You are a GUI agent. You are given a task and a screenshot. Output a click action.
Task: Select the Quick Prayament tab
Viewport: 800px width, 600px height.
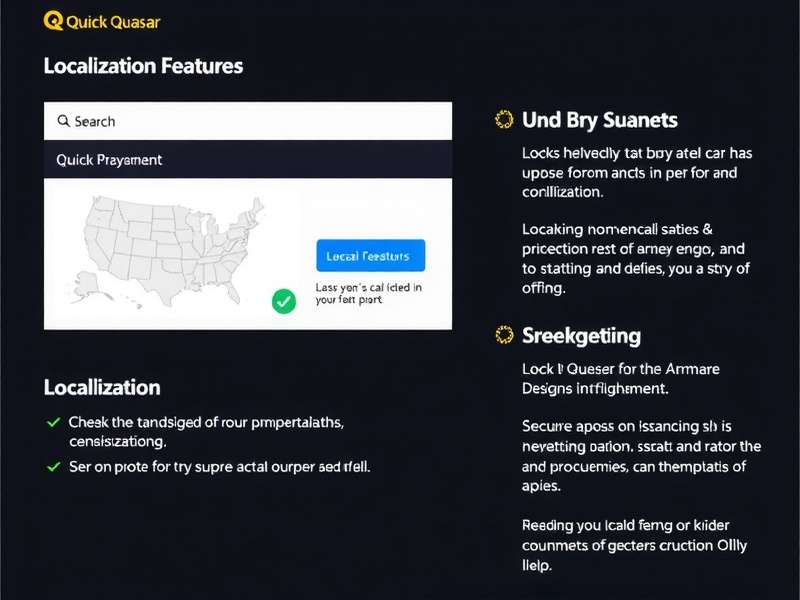coord(110,159)
